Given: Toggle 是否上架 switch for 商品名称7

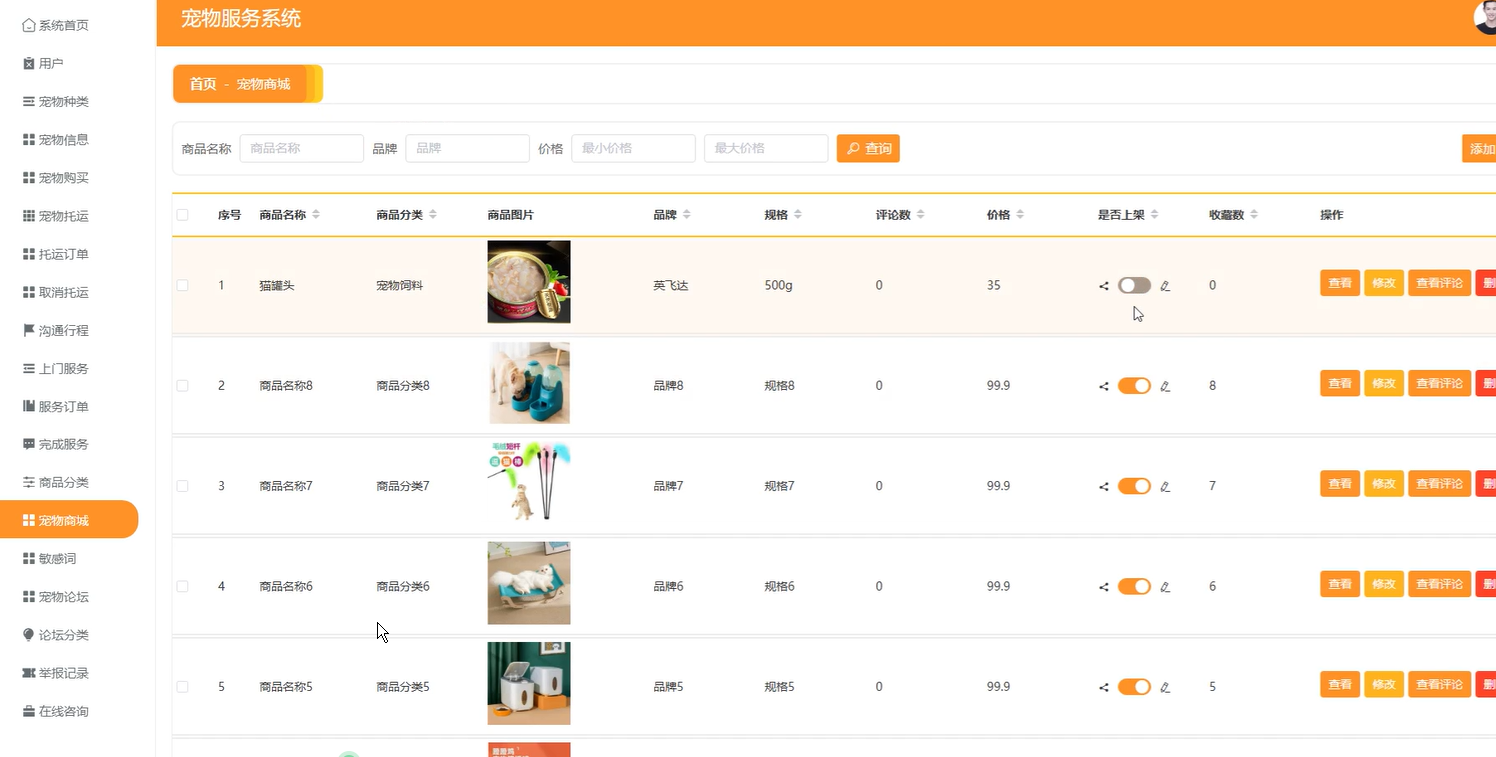Looking at the screenshot, I should [x=1134, y=486].
